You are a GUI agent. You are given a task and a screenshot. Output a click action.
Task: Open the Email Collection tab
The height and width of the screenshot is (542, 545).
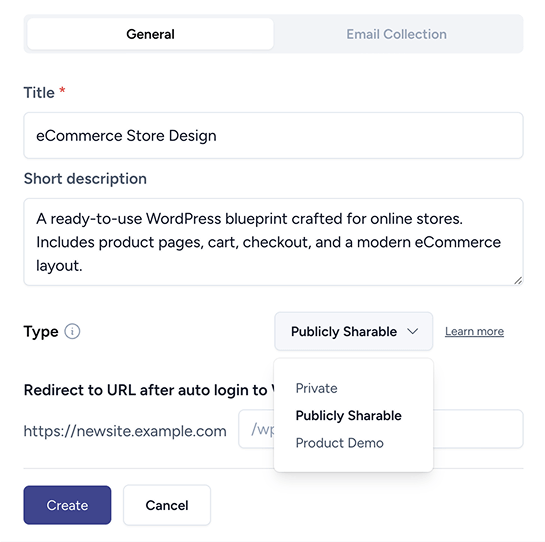coord(397,34)
